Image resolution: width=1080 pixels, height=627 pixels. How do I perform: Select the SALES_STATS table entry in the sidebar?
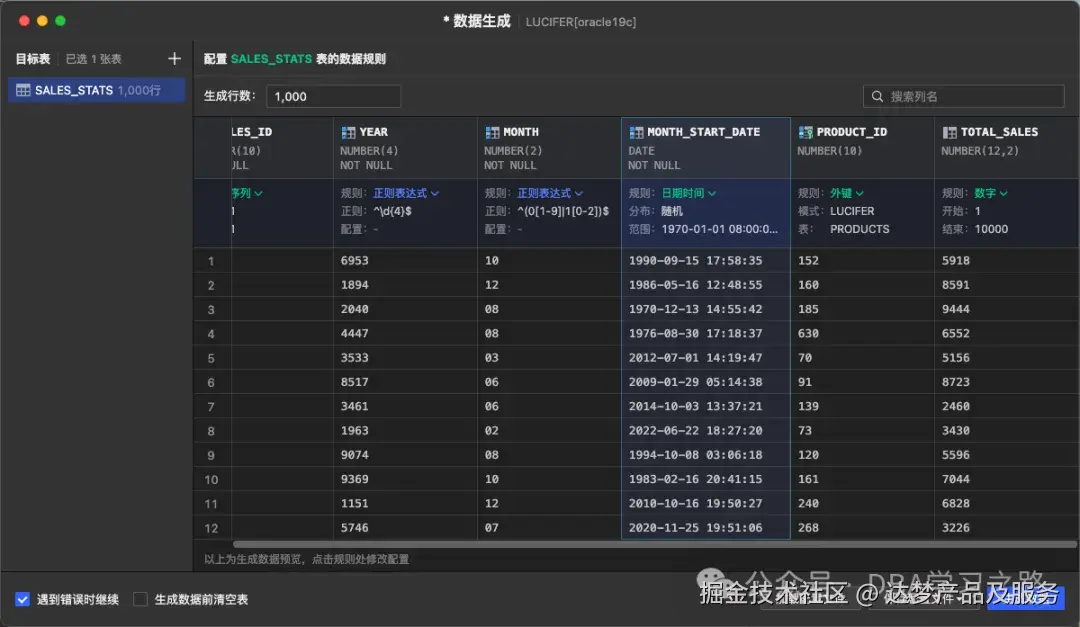coord(96,89)
